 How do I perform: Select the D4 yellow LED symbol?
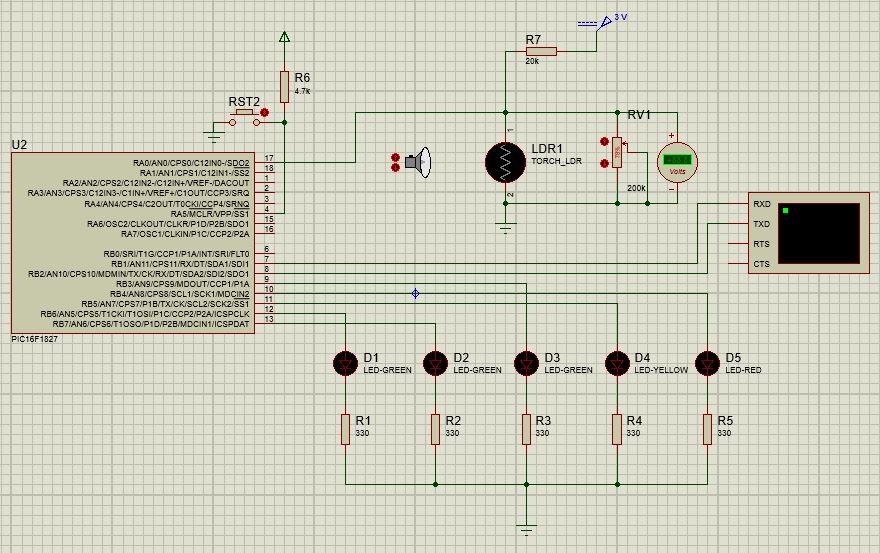pos(617,364)
